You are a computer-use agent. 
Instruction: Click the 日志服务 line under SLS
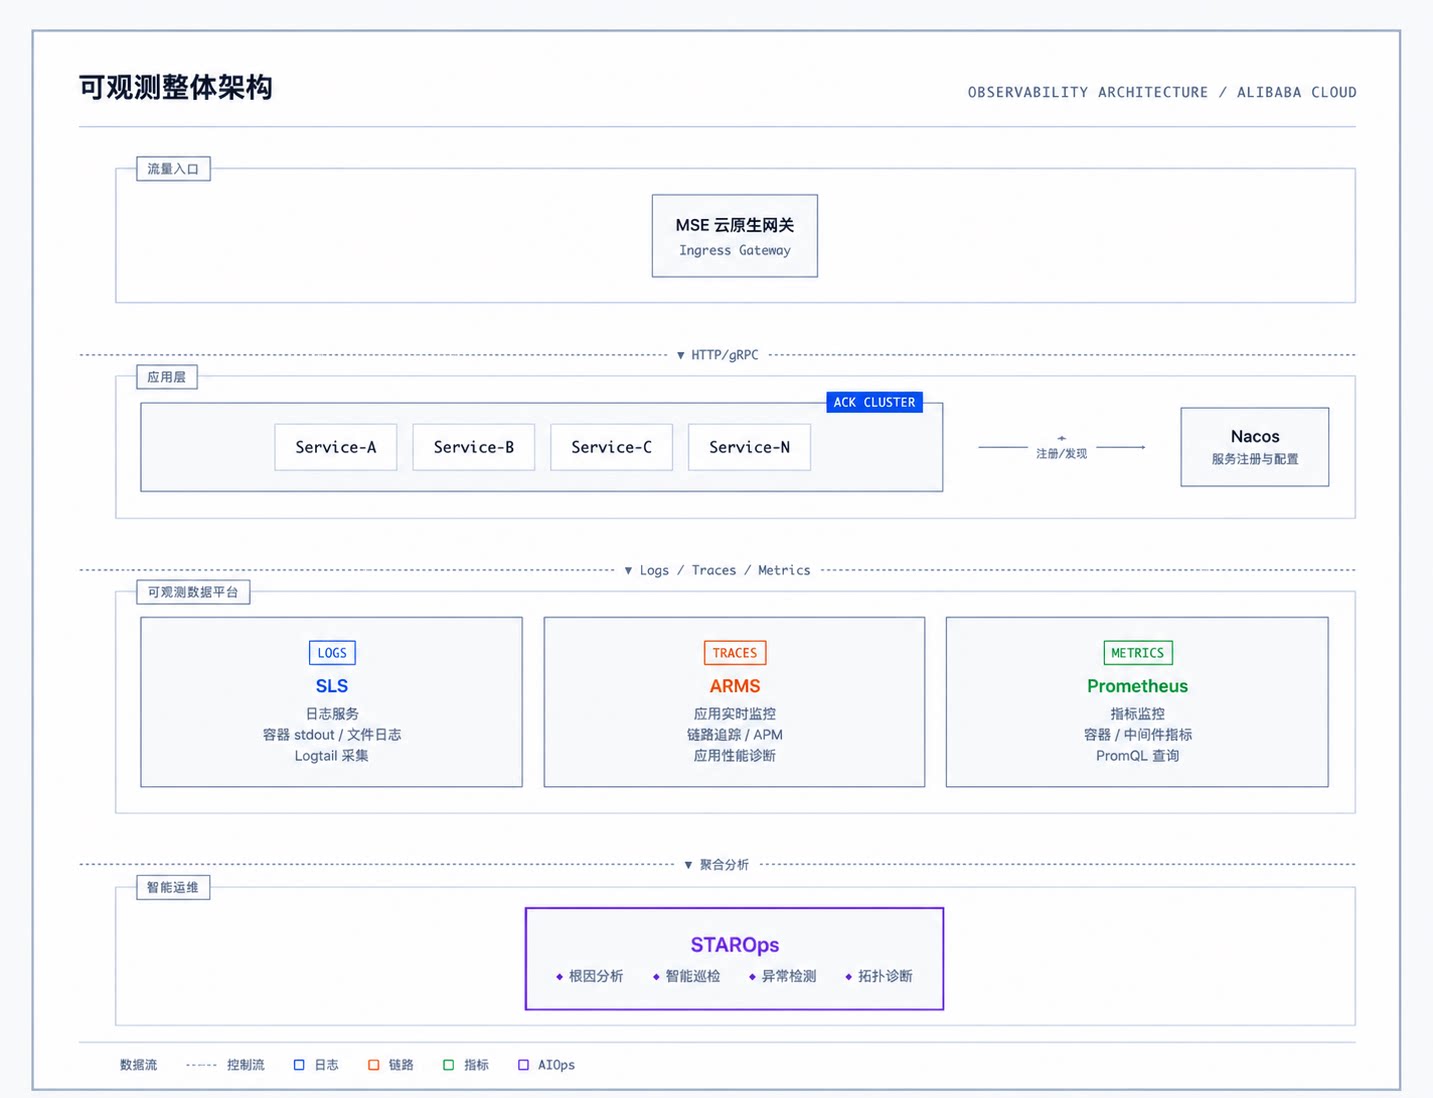[x=332, y=714]
